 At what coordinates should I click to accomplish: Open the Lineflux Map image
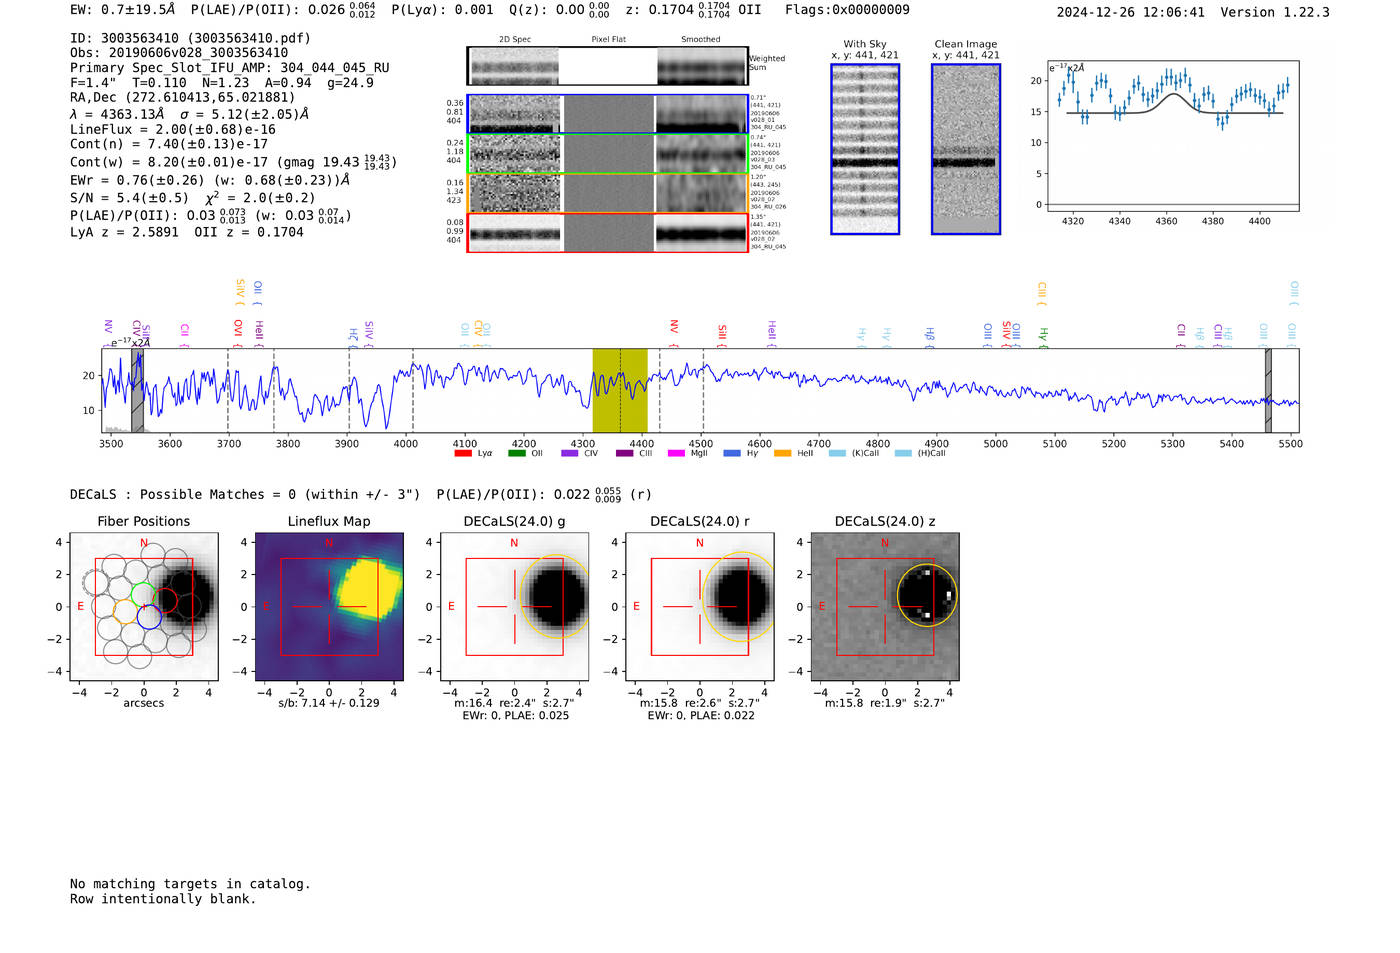(329, 607)
